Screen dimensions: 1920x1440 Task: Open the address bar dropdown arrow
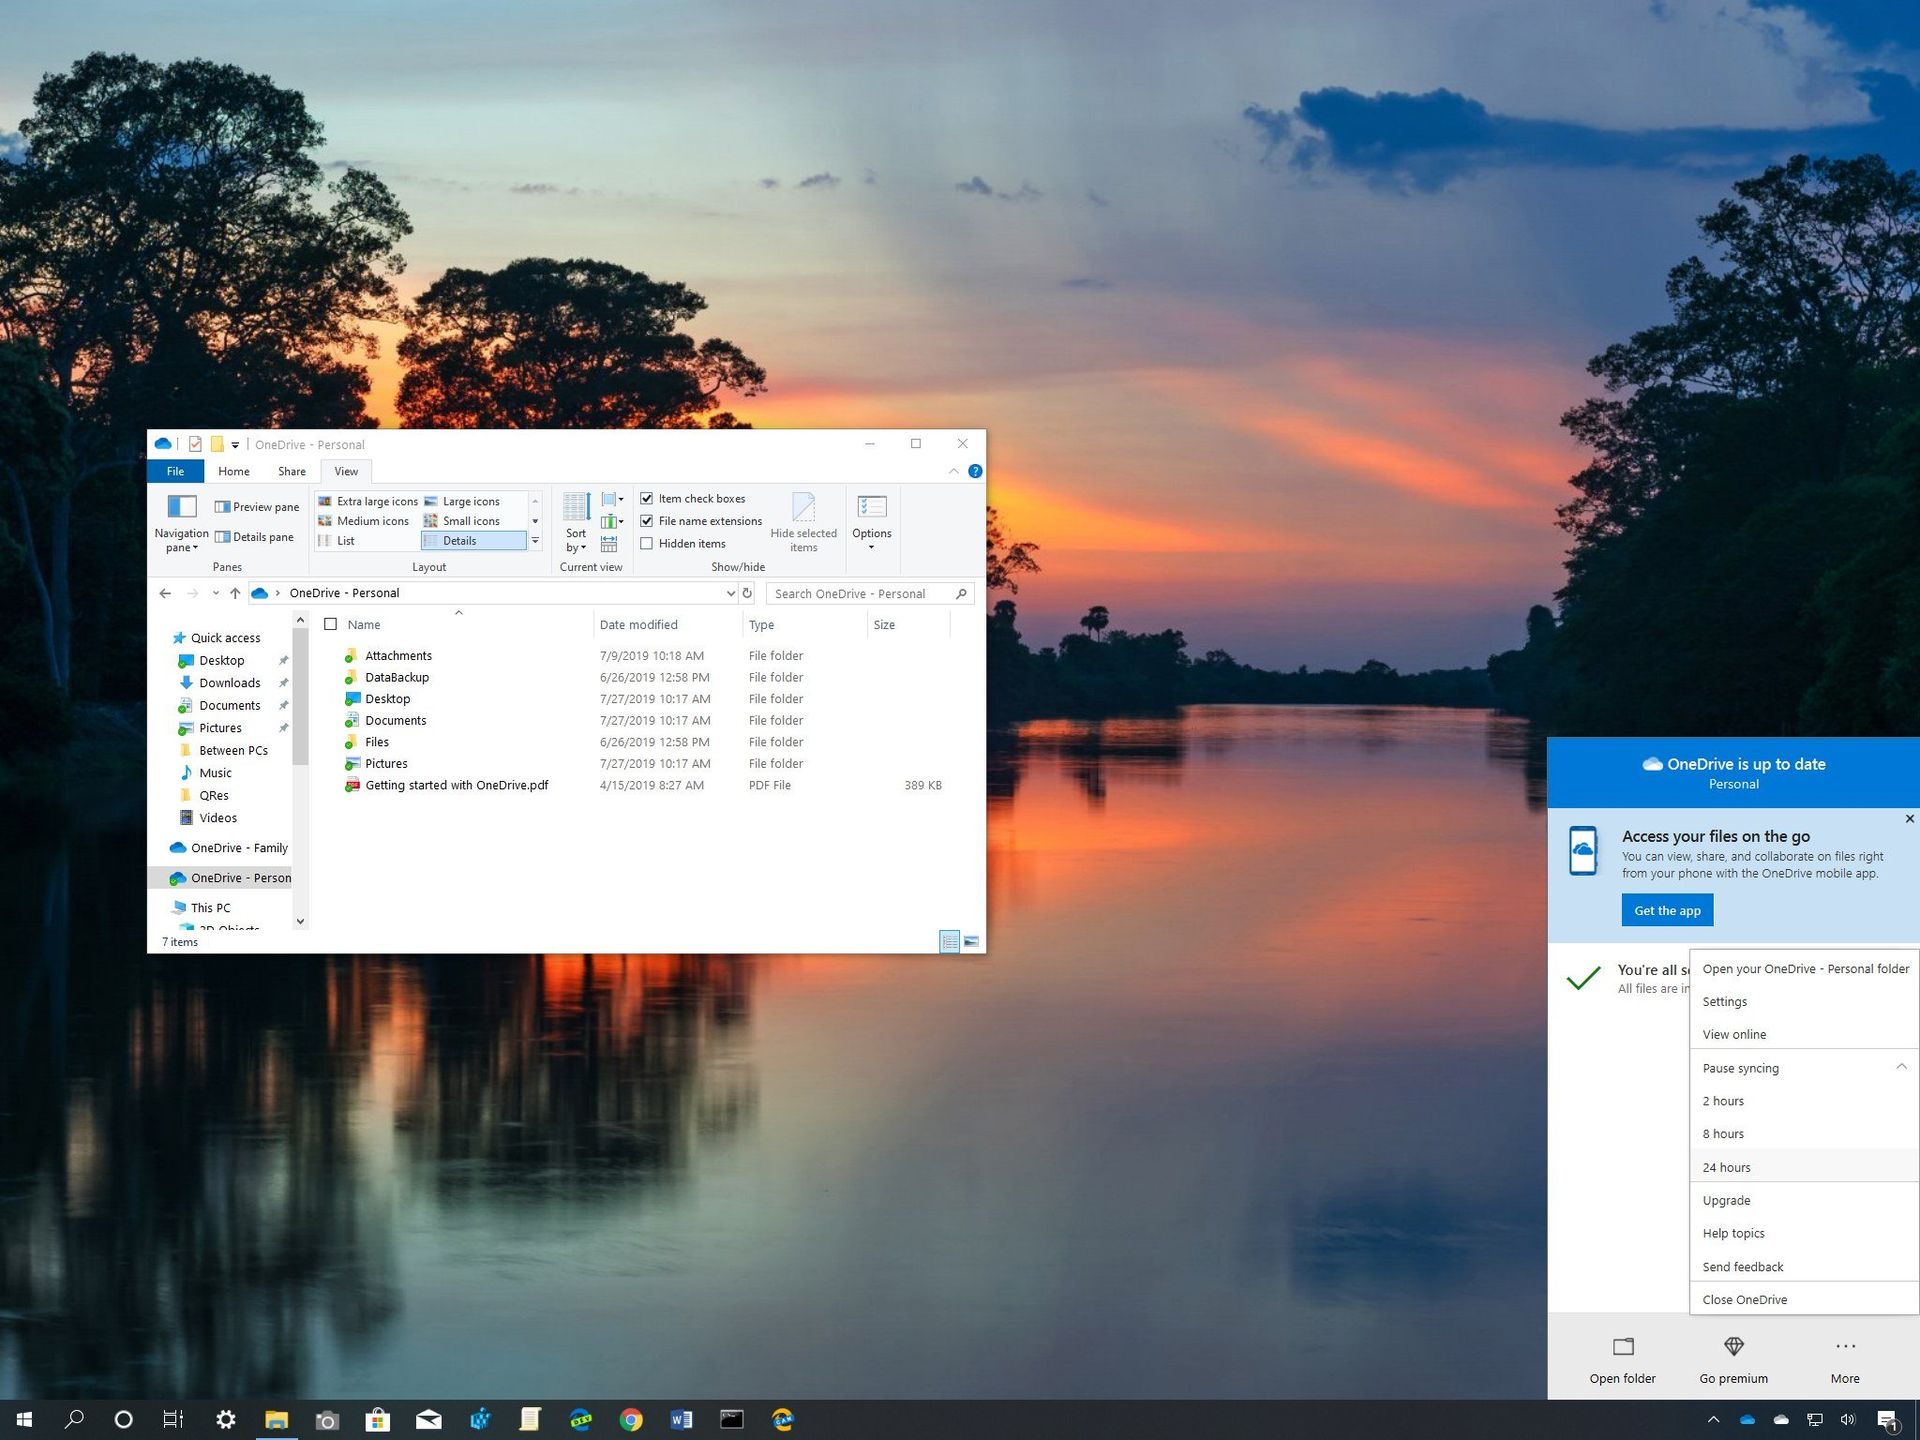730,593
